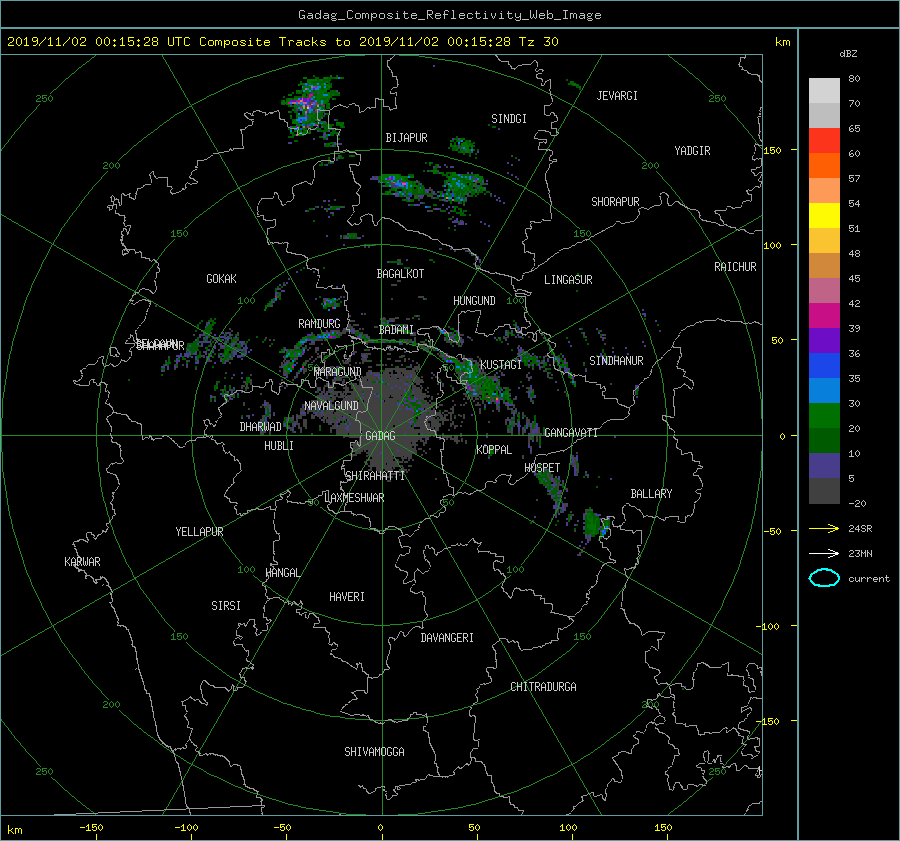Viewport: 900px width, 841px height.
Task: Click the GOKAK city label
Action: coord(222,279)
